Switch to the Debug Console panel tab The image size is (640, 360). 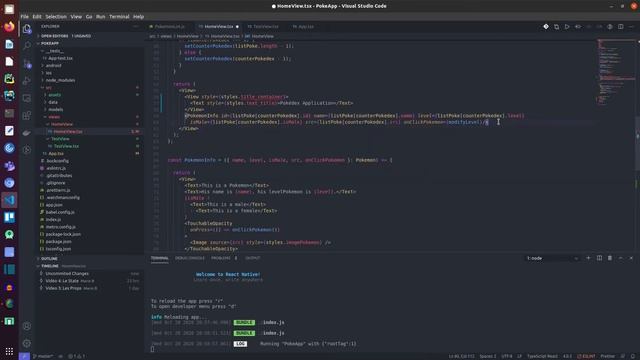click(x=190, y=258)
